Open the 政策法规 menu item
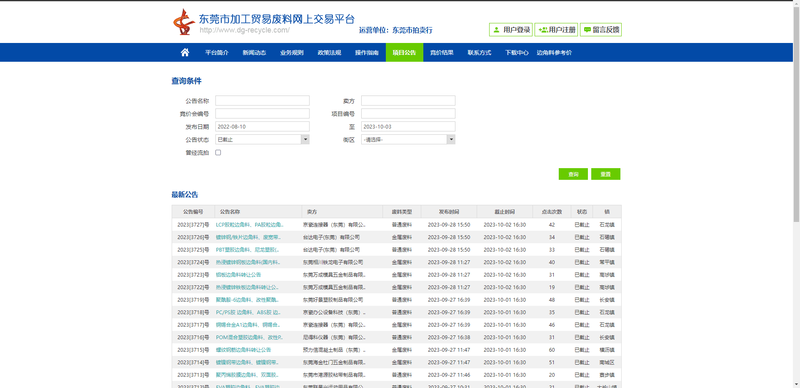 (329, 53)
